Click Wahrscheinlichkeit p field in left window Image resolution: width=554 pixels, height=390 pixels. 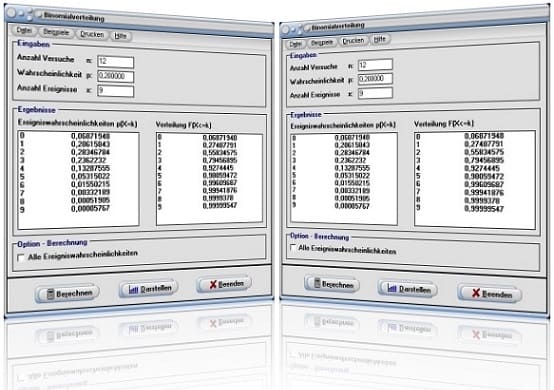(x=116, y=76)
